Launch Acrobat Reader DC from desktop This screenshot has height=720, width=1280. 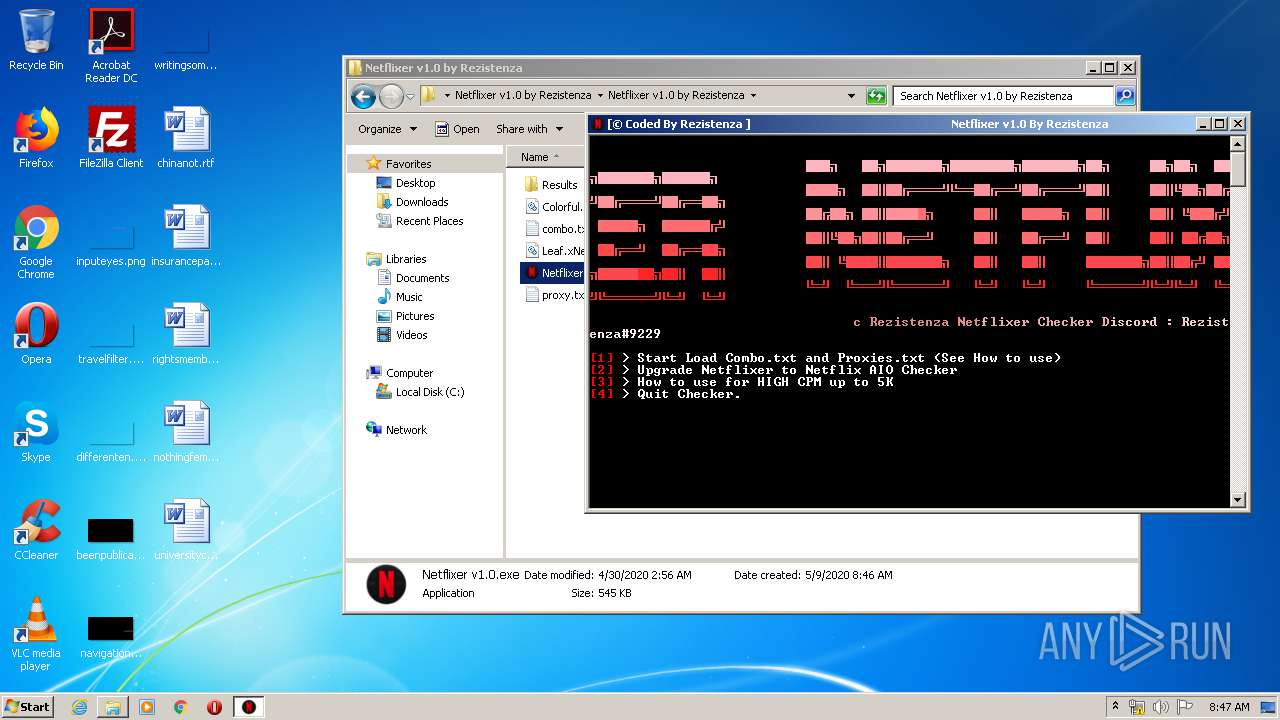(x=111, y=45)
